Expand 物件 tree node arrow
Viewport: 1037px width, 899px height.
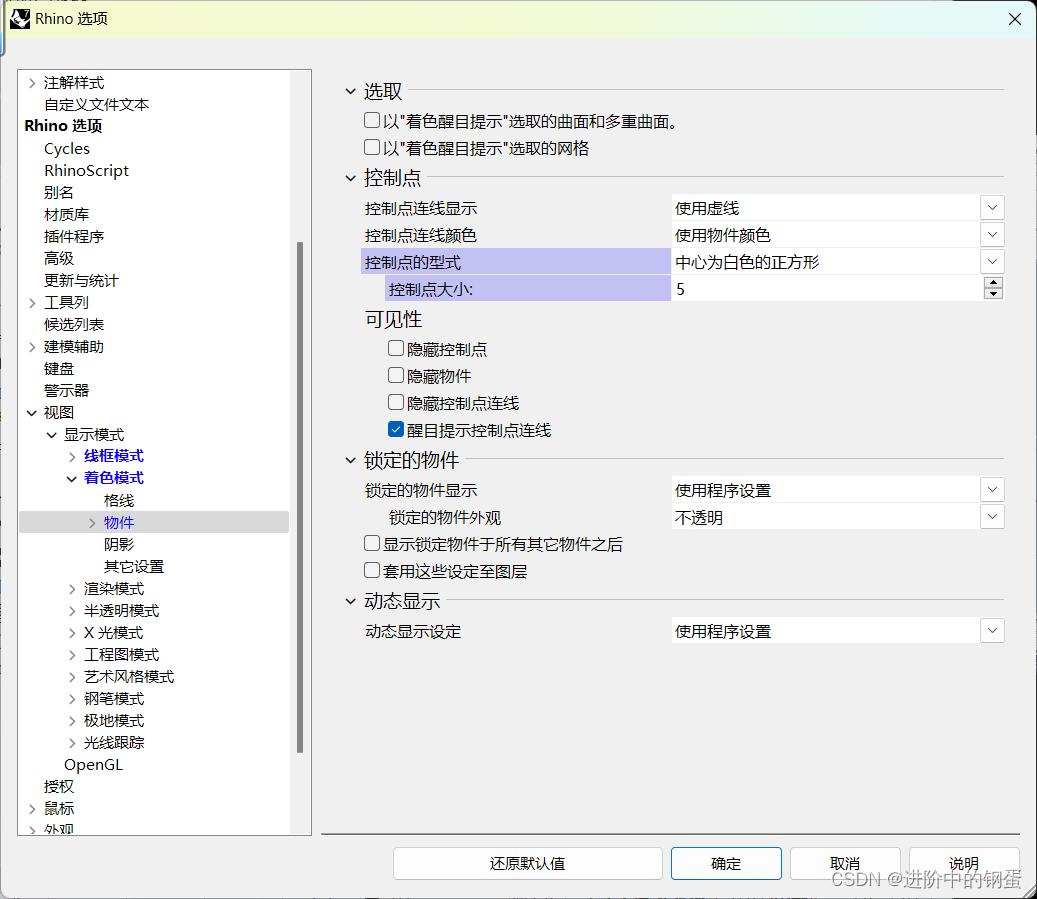click(92, 523)
